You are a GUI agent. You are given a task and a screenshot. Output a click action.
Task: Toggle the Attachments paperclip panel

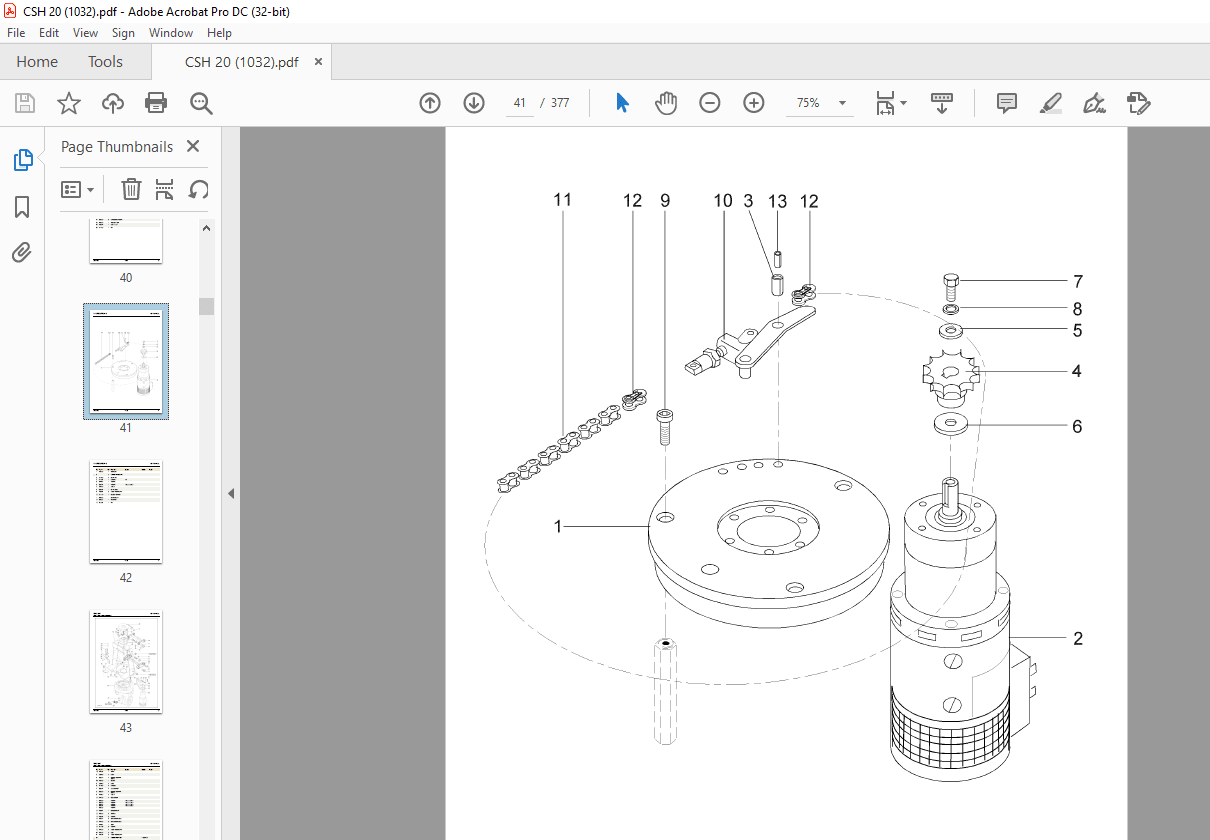coord(22,252)
